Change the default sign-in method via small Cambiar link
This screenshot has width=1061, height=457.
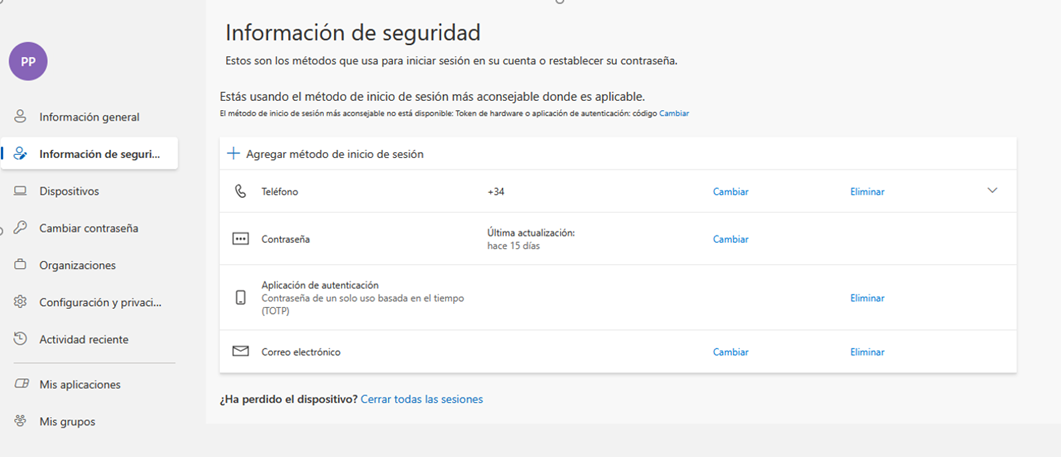(674, 114)
